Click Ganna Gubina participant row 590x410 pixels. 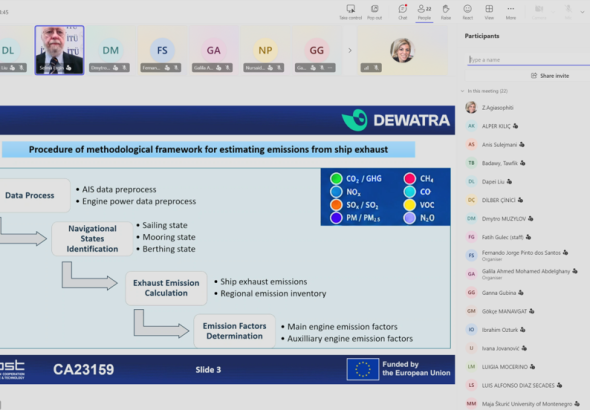coord(527,292)
